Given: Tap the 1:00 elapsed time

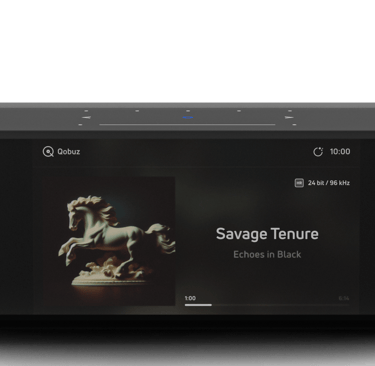Looking at the screenshot, I should click(x=190, y=298).
